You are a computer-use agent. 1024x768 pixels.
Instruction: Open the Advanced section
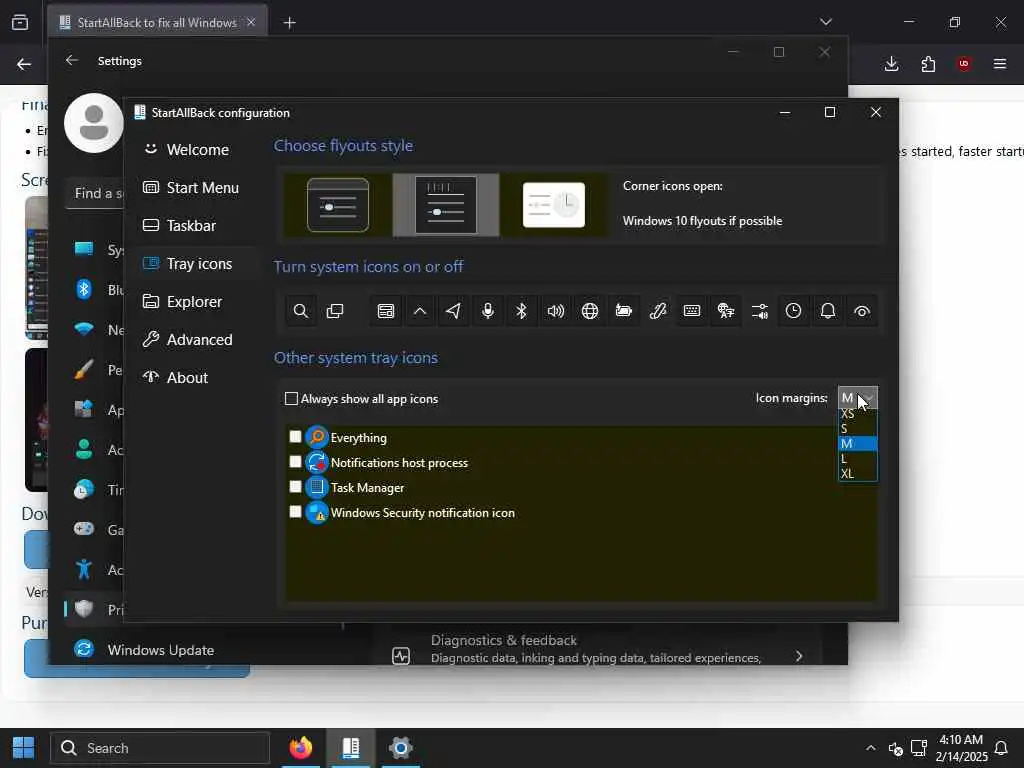tap(197, 340)
